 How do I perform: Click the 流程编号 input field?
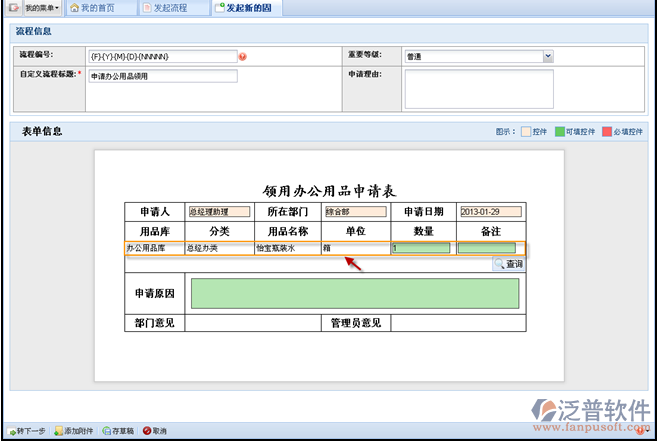[161, 57]
